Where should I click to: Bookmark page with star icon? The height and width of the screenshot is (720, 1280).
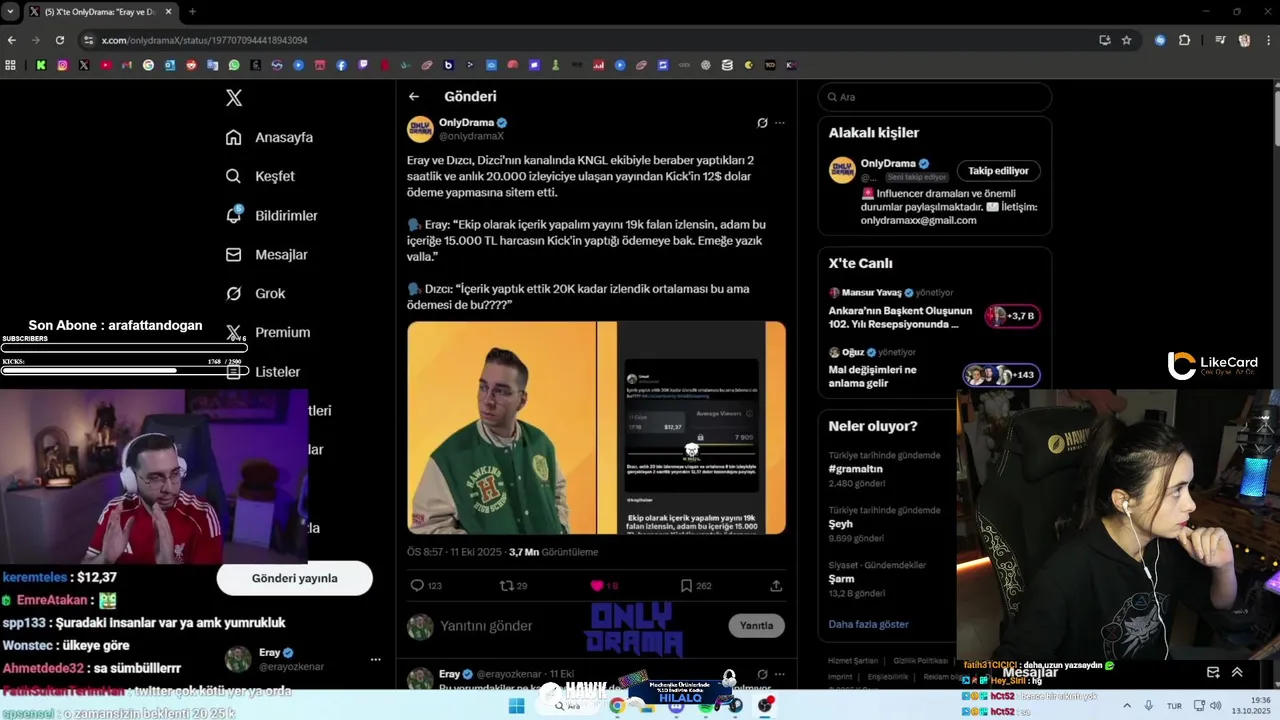point(1127,40)
